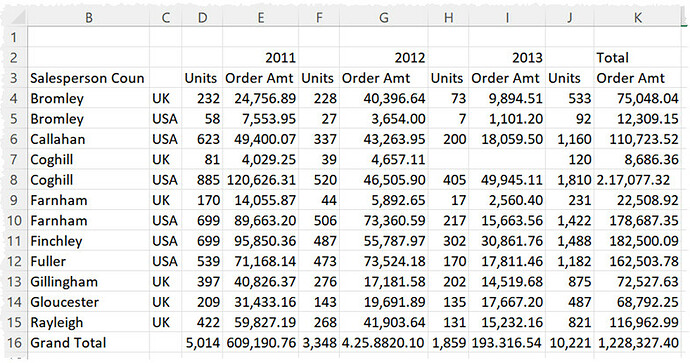This screenshot has width=690, height=363.
Task: Select the Finchley name cell
Action: (x=88, y=241)
